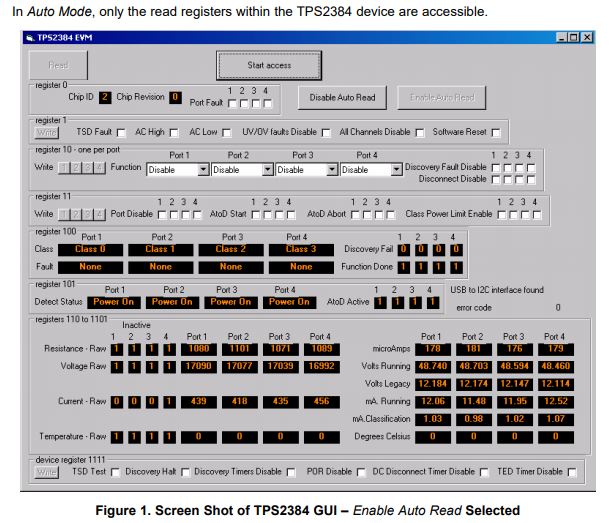Click the register 1 Write button

[47, 133]
